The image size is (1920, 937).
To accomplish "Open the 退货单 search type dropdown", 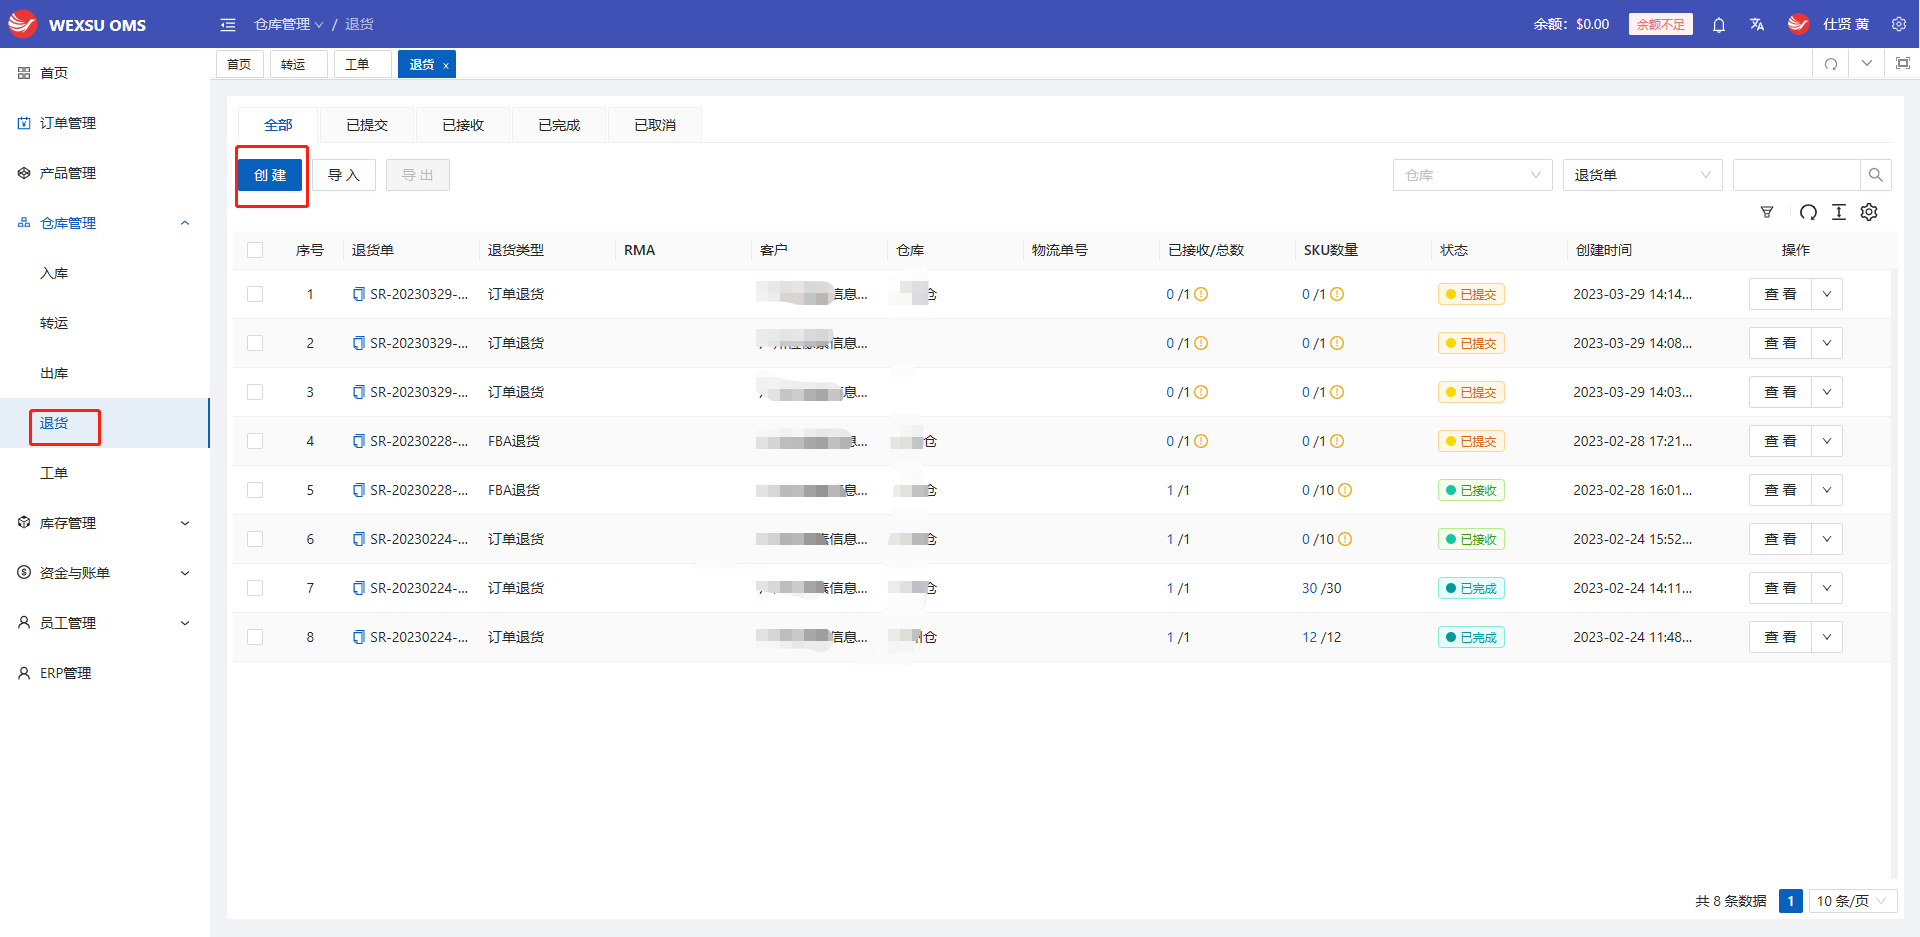I will coord(1642,175).
